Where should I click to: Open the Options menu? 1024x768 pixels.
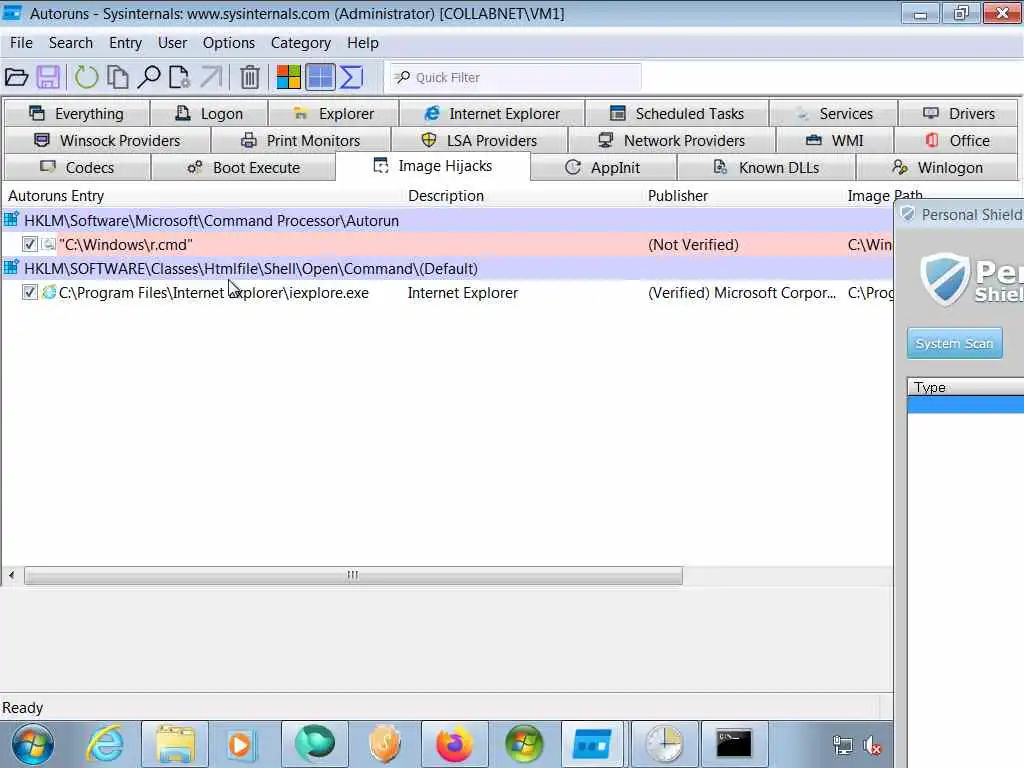[x=229, y=43]
